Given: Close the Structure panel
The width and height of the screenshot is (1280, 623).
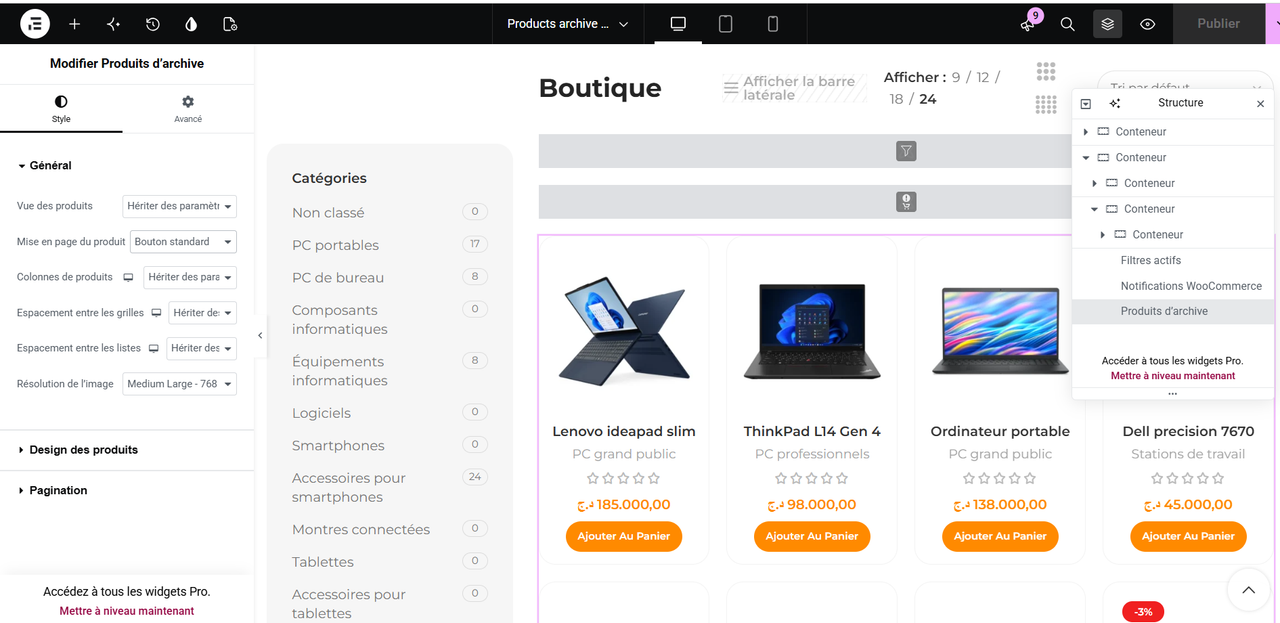Looking at the screenshot, I should [1260, 104].
